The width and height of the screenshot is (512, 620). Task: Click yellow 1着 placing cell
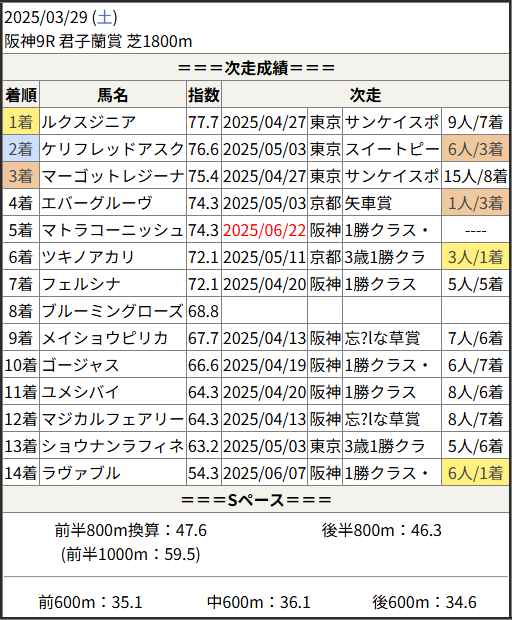click(21, 122)
